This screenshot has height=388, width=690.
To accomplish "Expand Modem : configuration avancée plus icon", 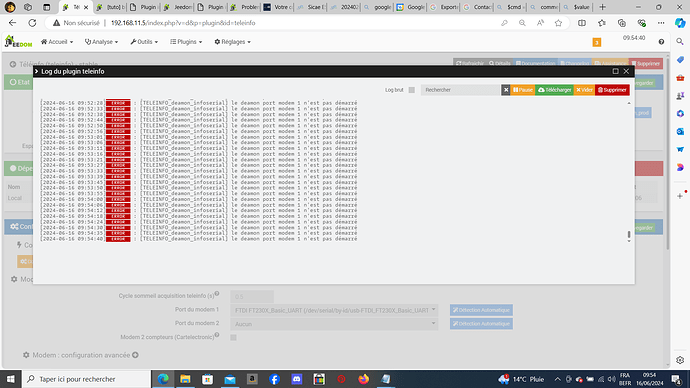I will pyautogui.click(x=136, y=355).
